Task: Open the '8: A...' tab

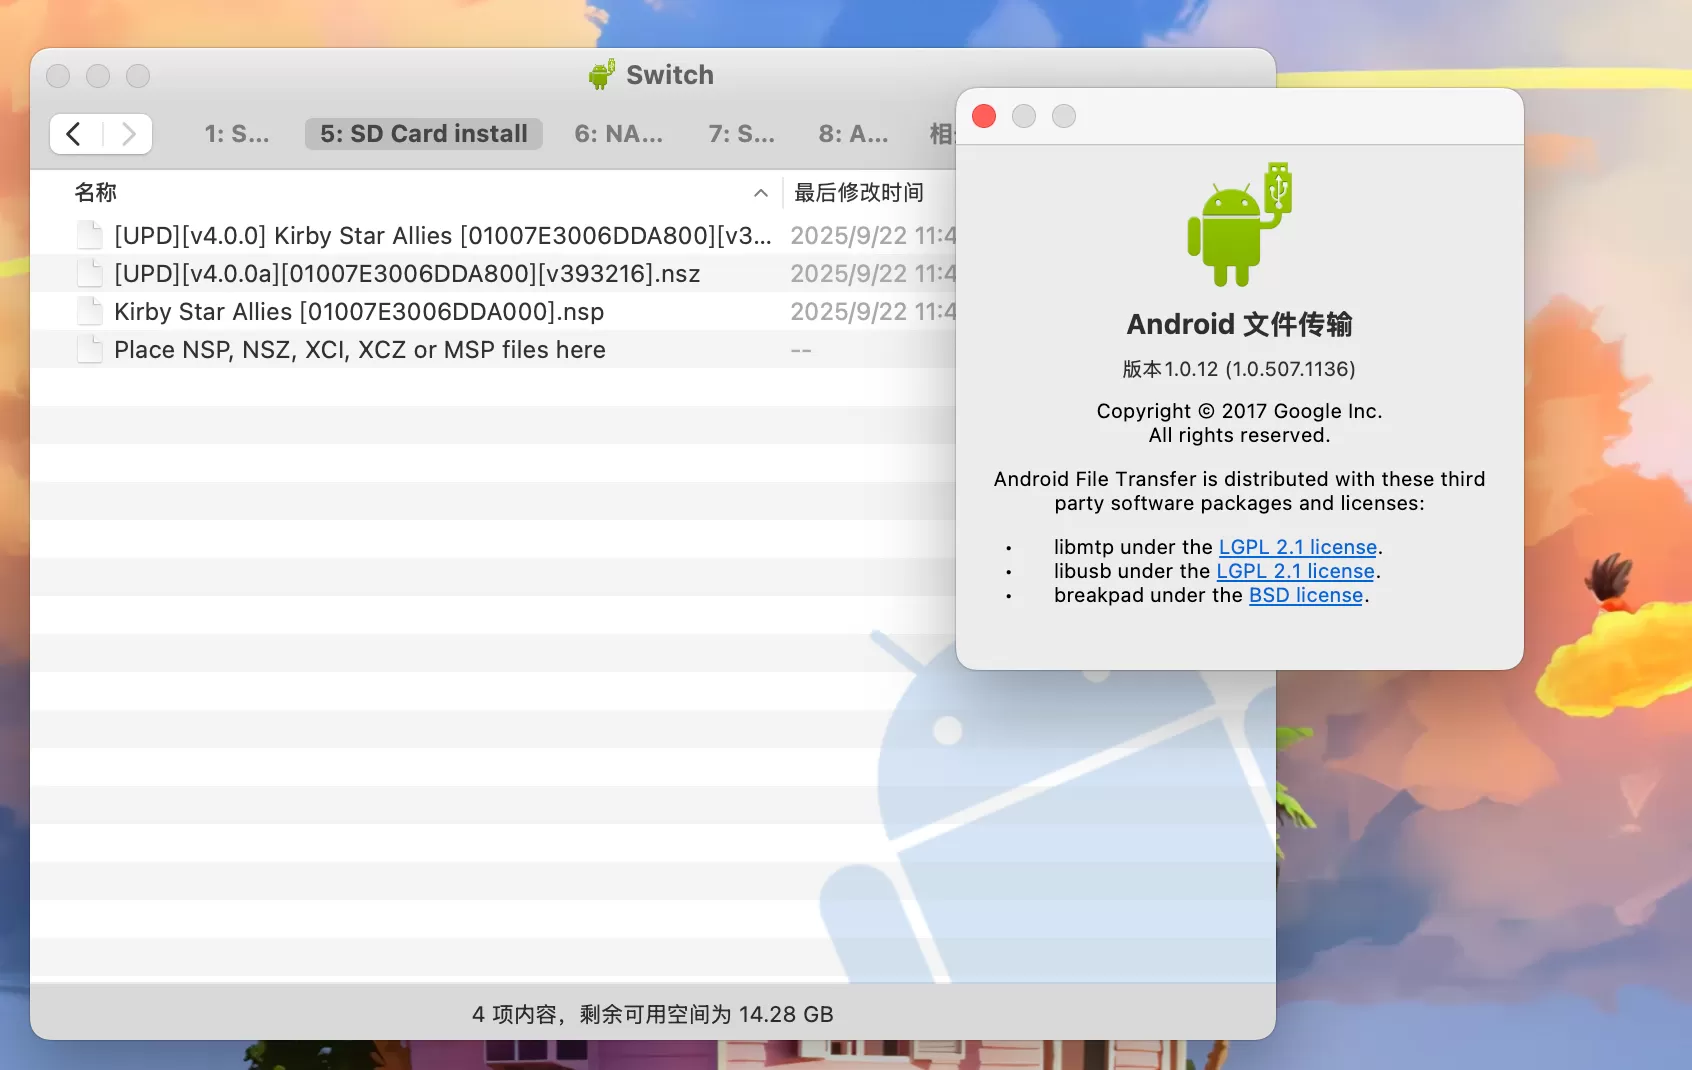Action: click(851, 133)
